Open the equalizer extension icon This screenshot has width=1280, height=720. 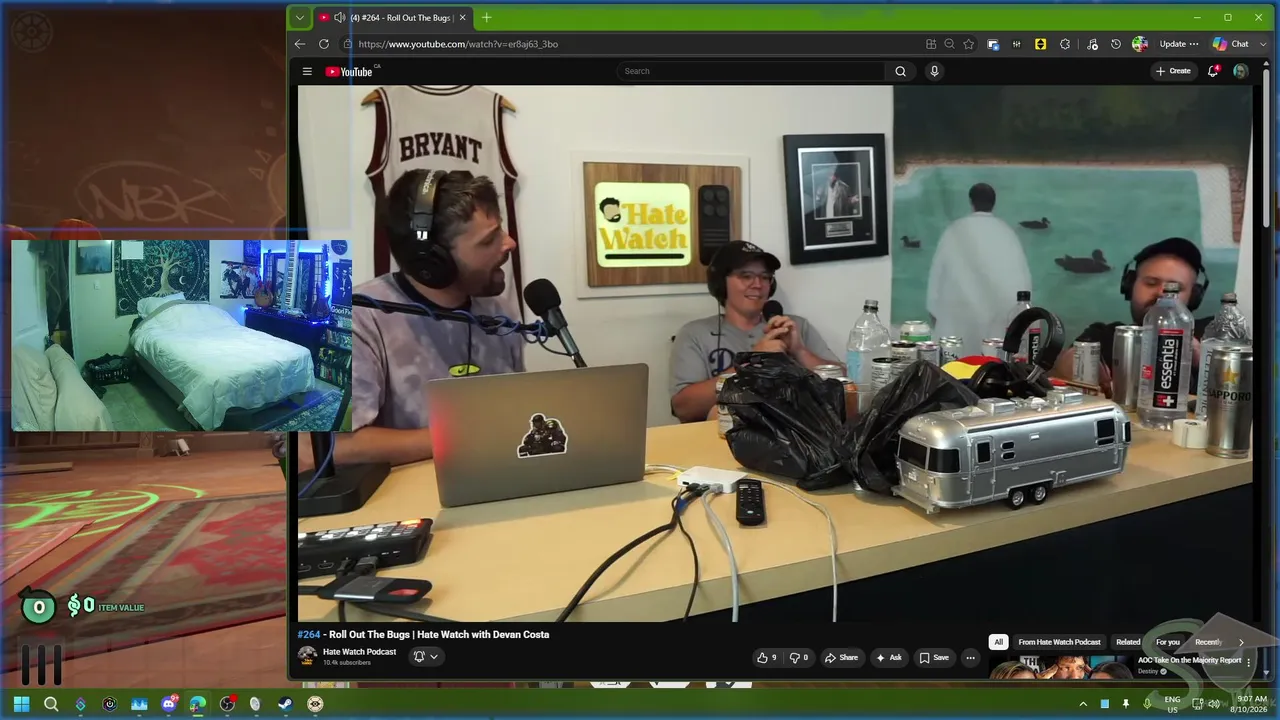point(1017,44)
